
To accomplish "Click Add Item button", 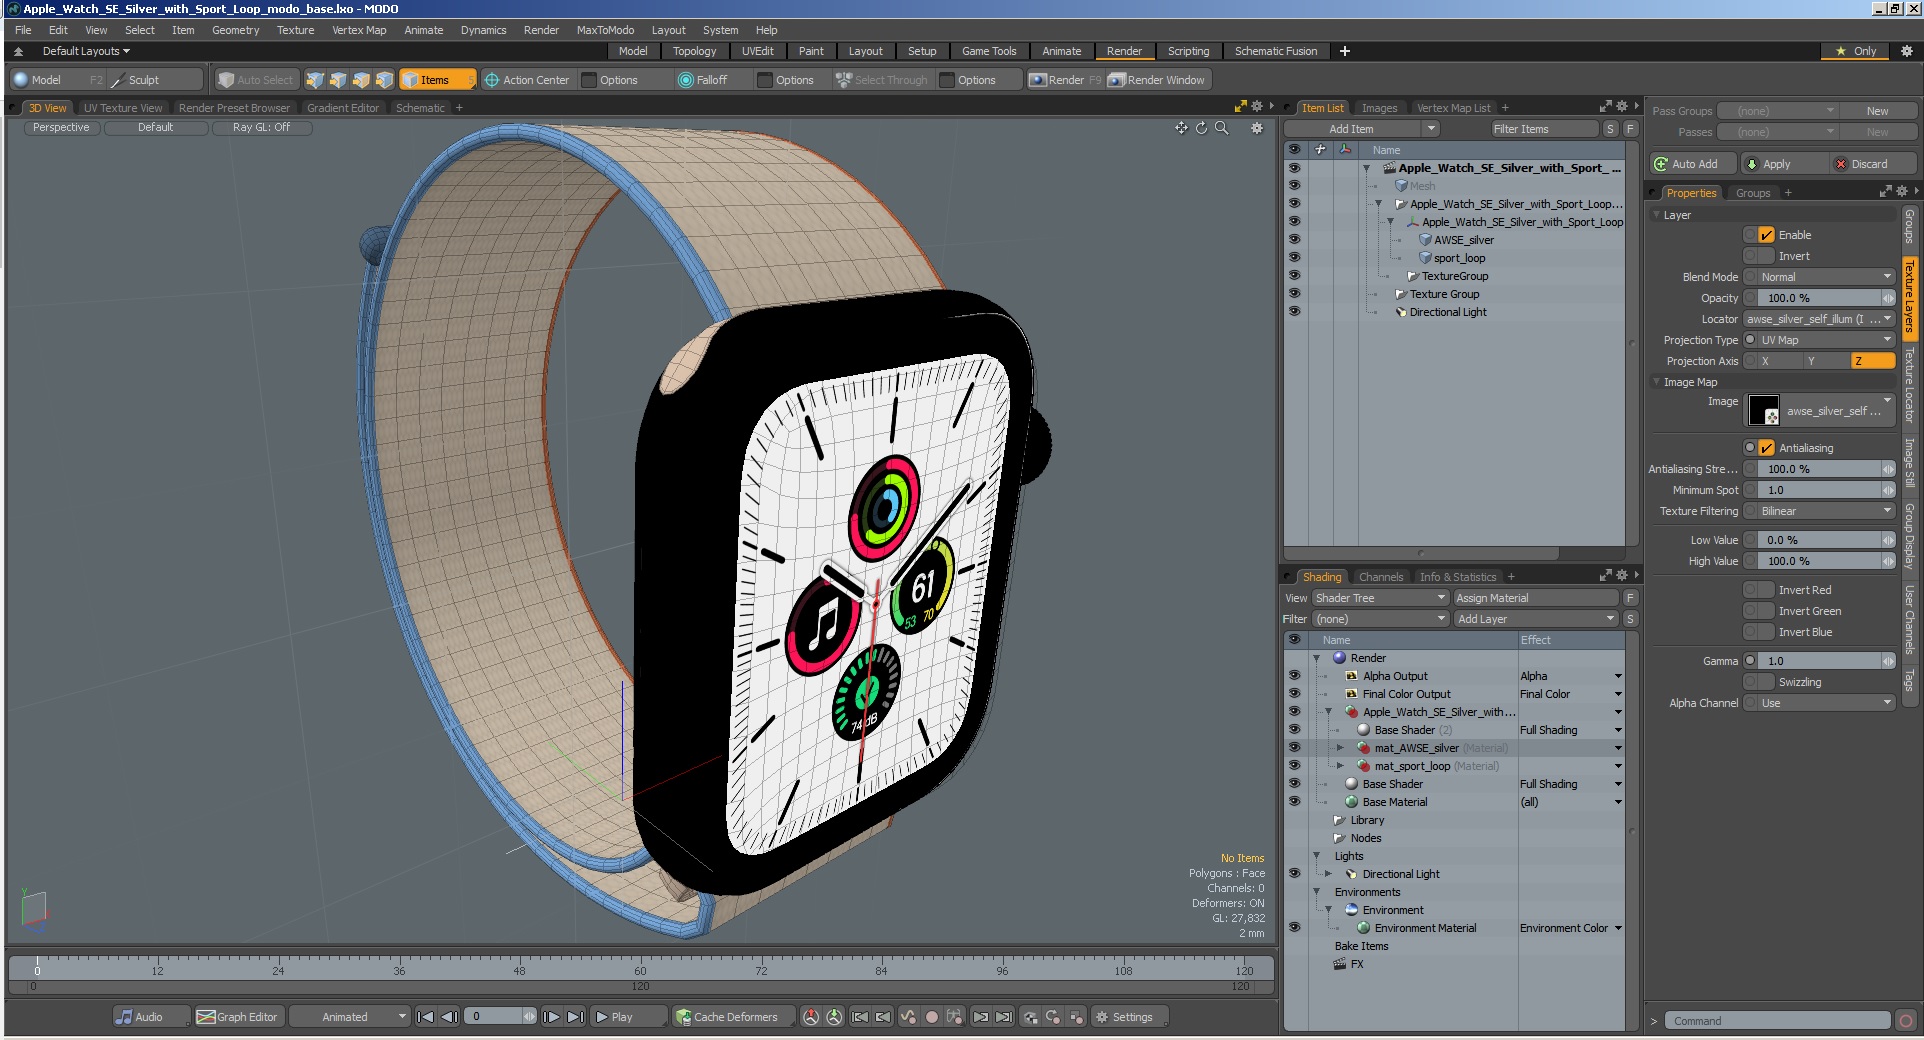I will [x=1351, y=129].
